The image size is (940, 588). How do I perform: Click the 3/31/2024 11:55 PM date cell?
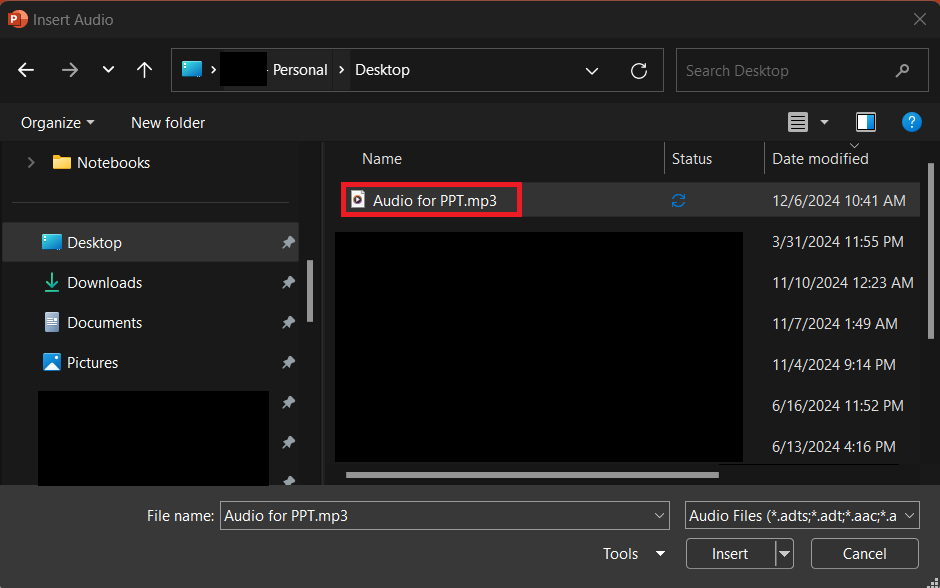pyautogui.click(x=837, y=242)
